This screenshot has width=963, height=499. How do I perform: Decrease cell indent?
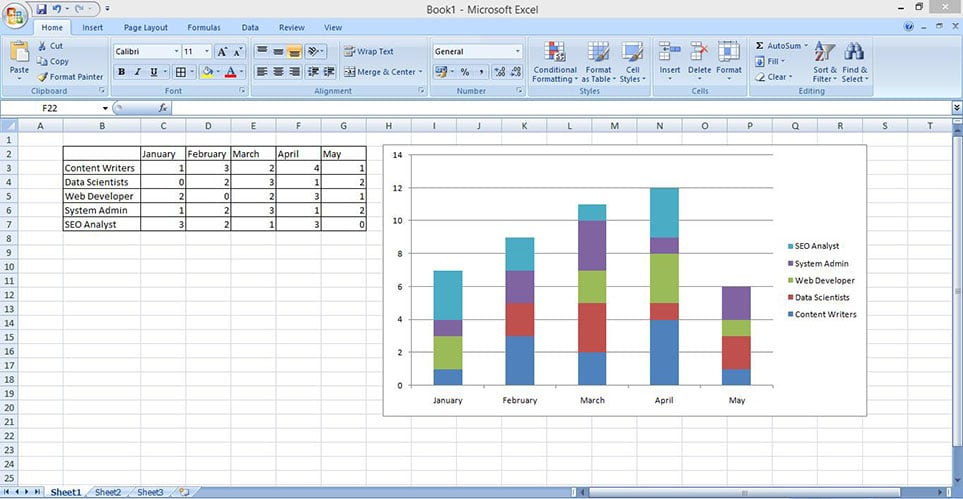tap(313, 72)
